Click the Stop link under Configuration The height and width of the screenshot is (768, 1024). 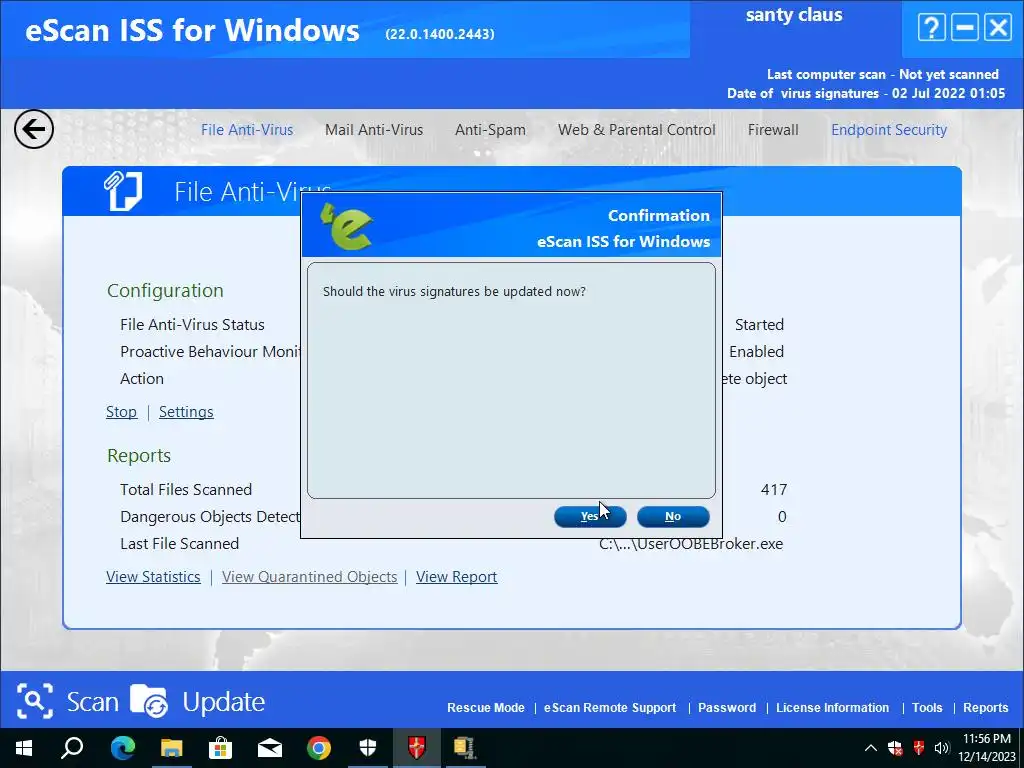121,412
